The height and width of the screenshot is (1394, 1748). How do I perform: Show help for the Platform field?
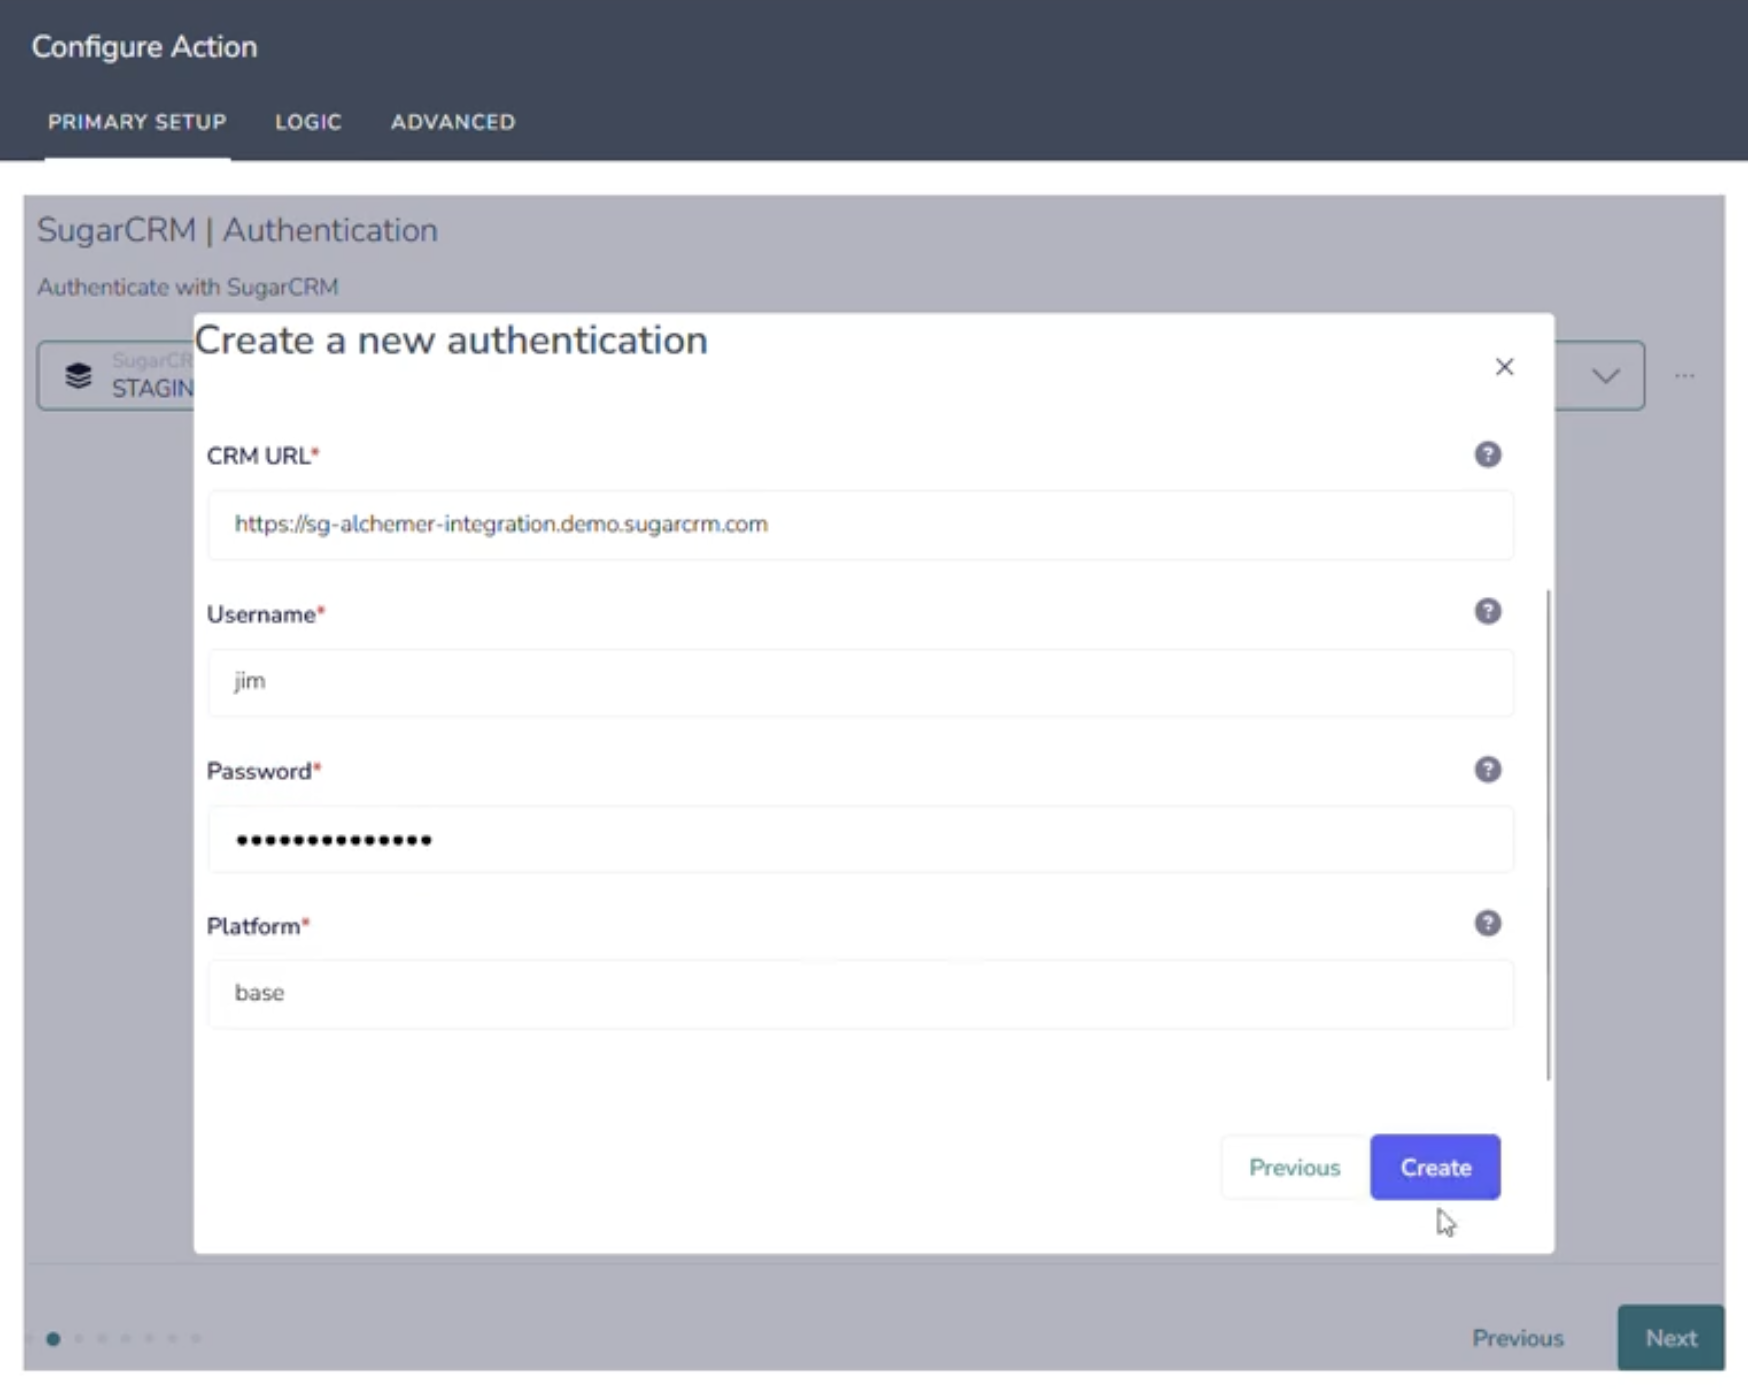[x=1487, y=923]
